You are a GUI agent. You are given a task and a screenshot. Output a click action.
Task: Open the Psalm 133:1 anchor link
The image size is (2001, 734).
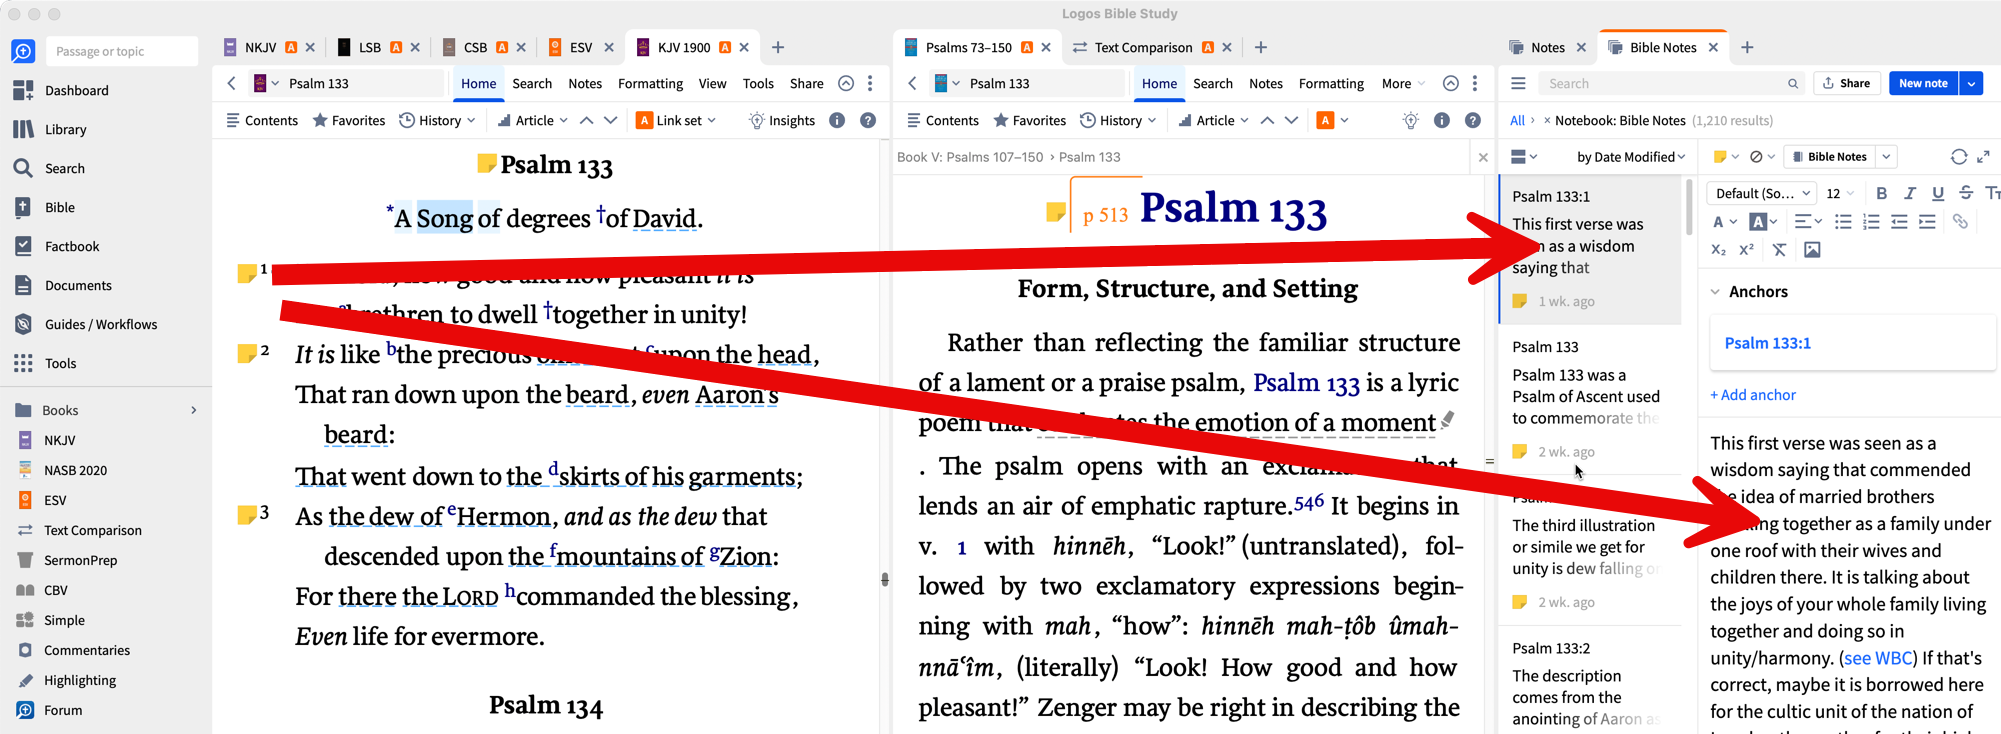pyautogui.click(x=1767, y=343)
